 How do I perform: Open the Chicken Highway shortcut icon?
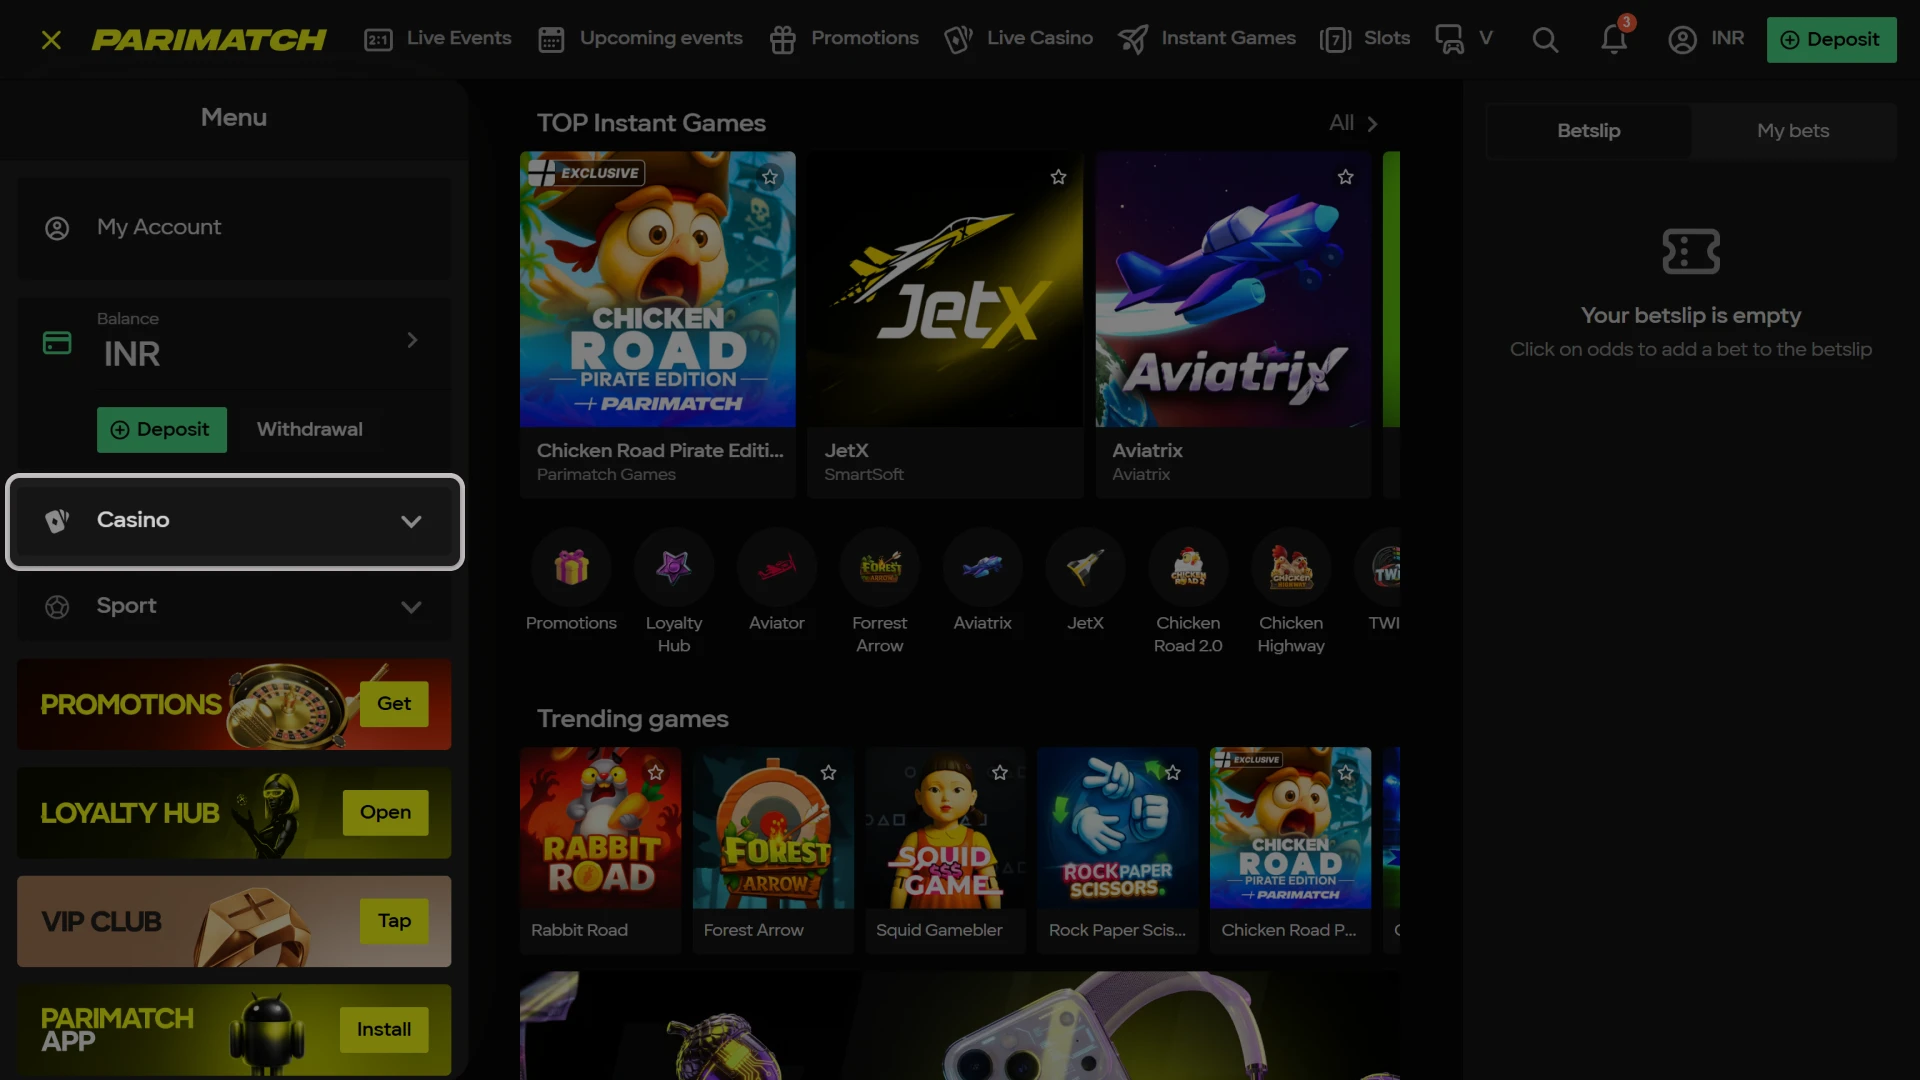click(1291, 567)
